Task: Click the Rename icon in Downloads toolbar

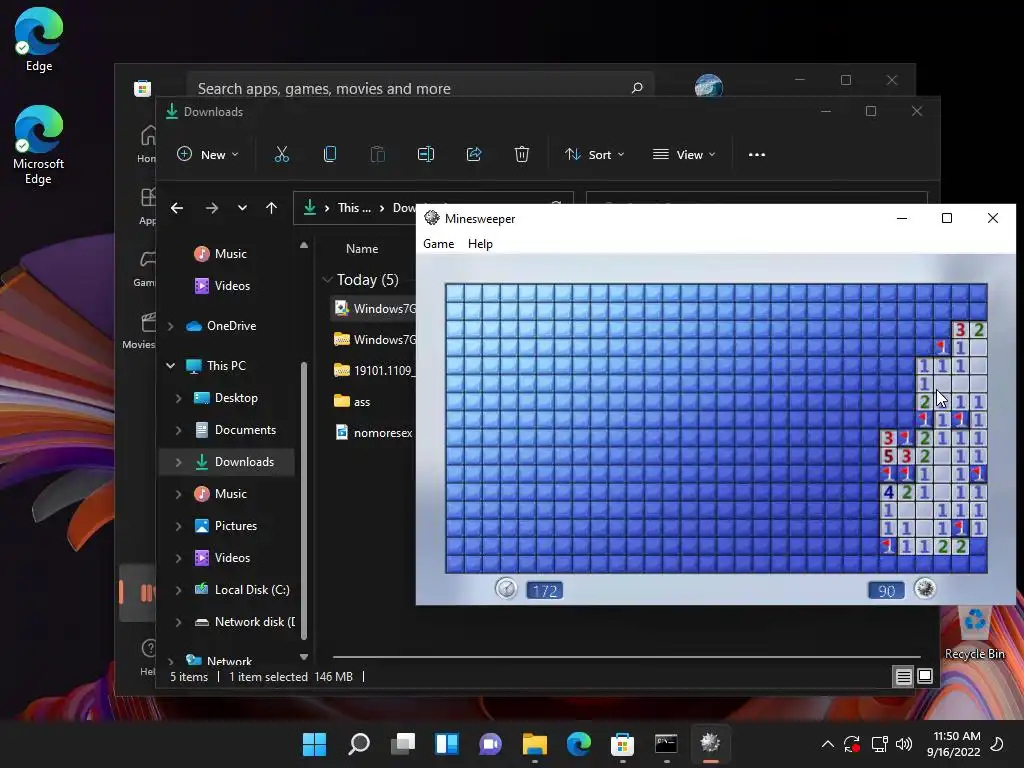Action: tap(426, 154)
